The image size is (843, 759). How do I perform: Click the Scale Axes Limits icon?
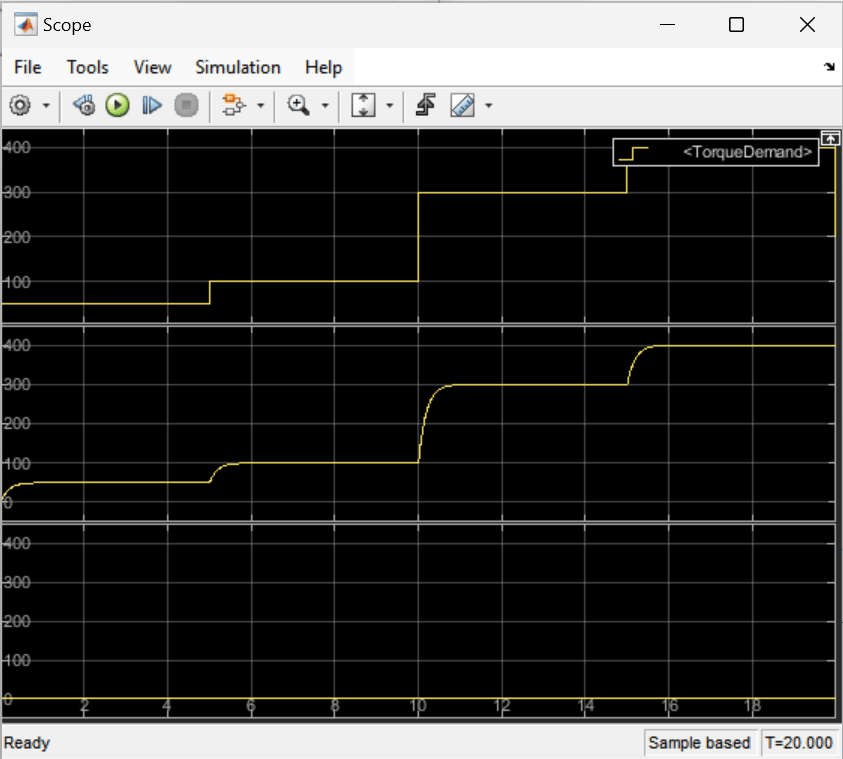point(364,105)
